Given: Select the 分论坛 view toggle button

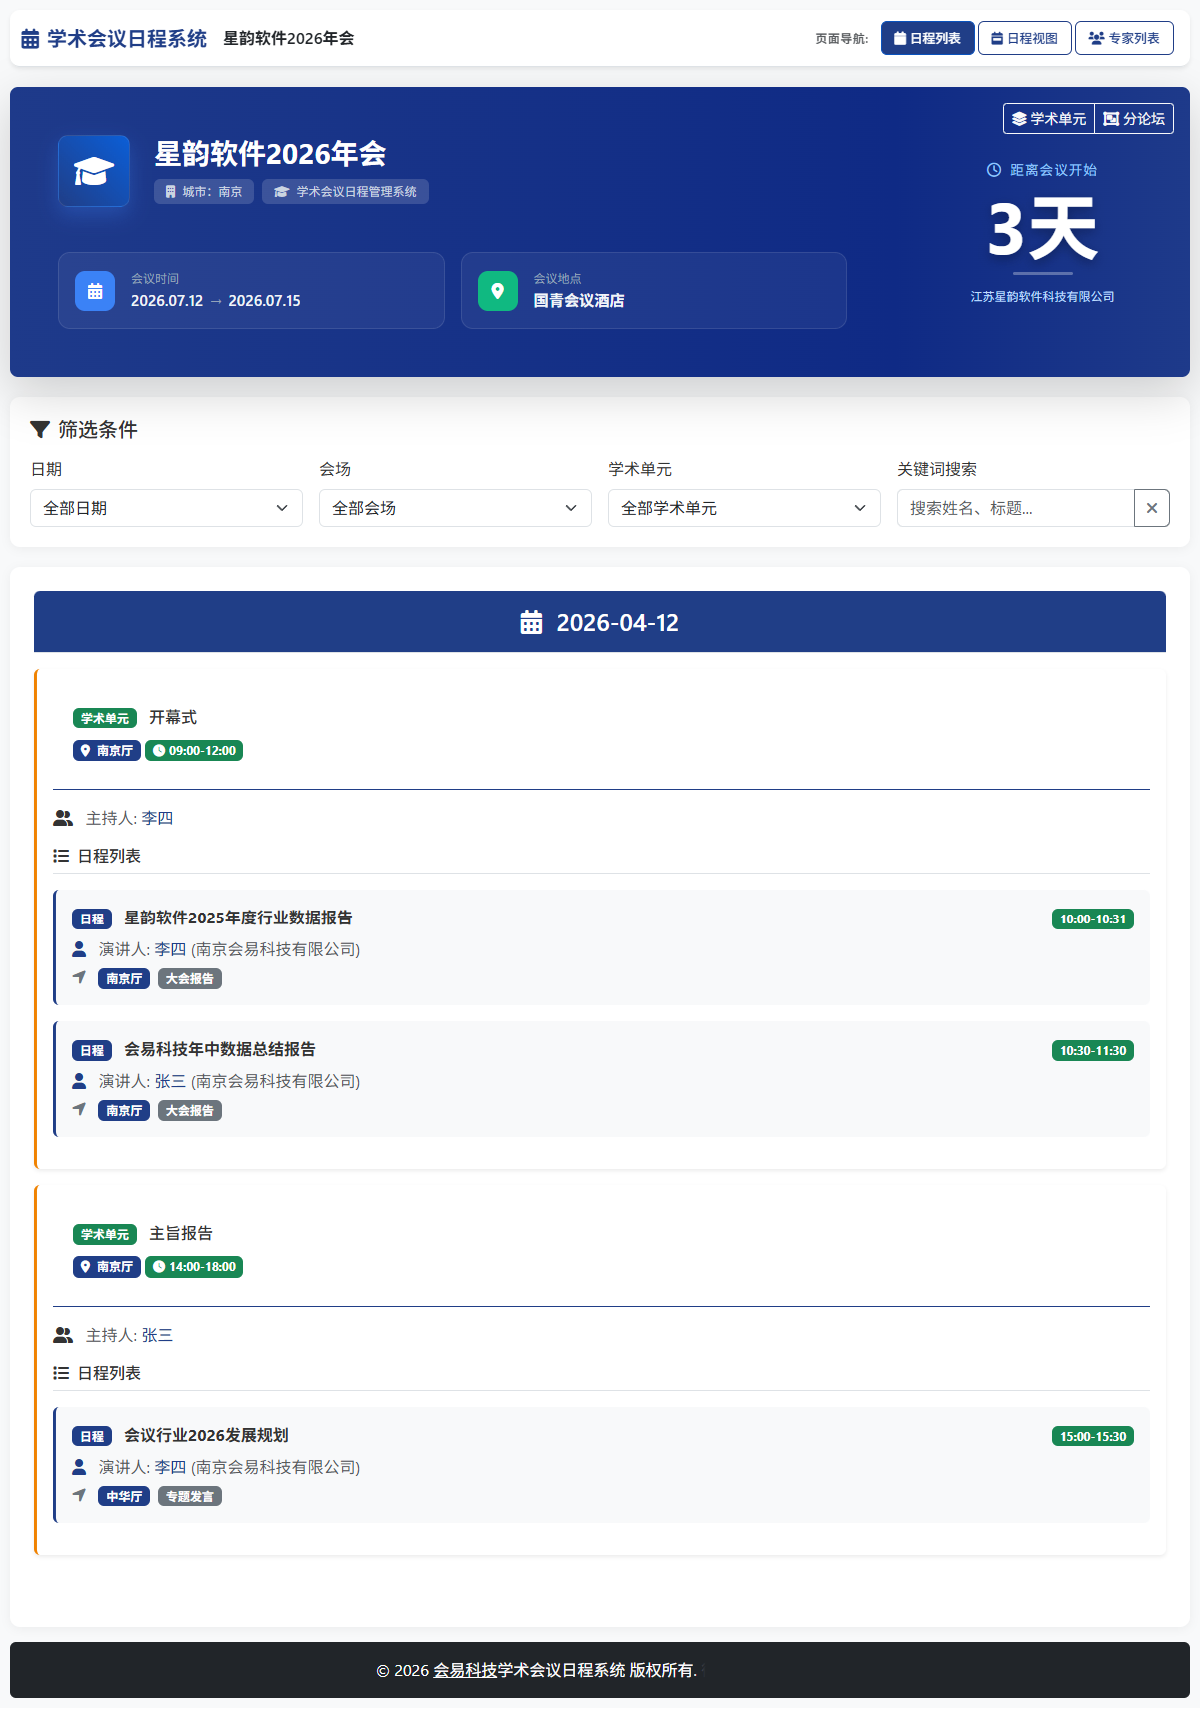Looking at the screenshot, I should pos(1134,118).
